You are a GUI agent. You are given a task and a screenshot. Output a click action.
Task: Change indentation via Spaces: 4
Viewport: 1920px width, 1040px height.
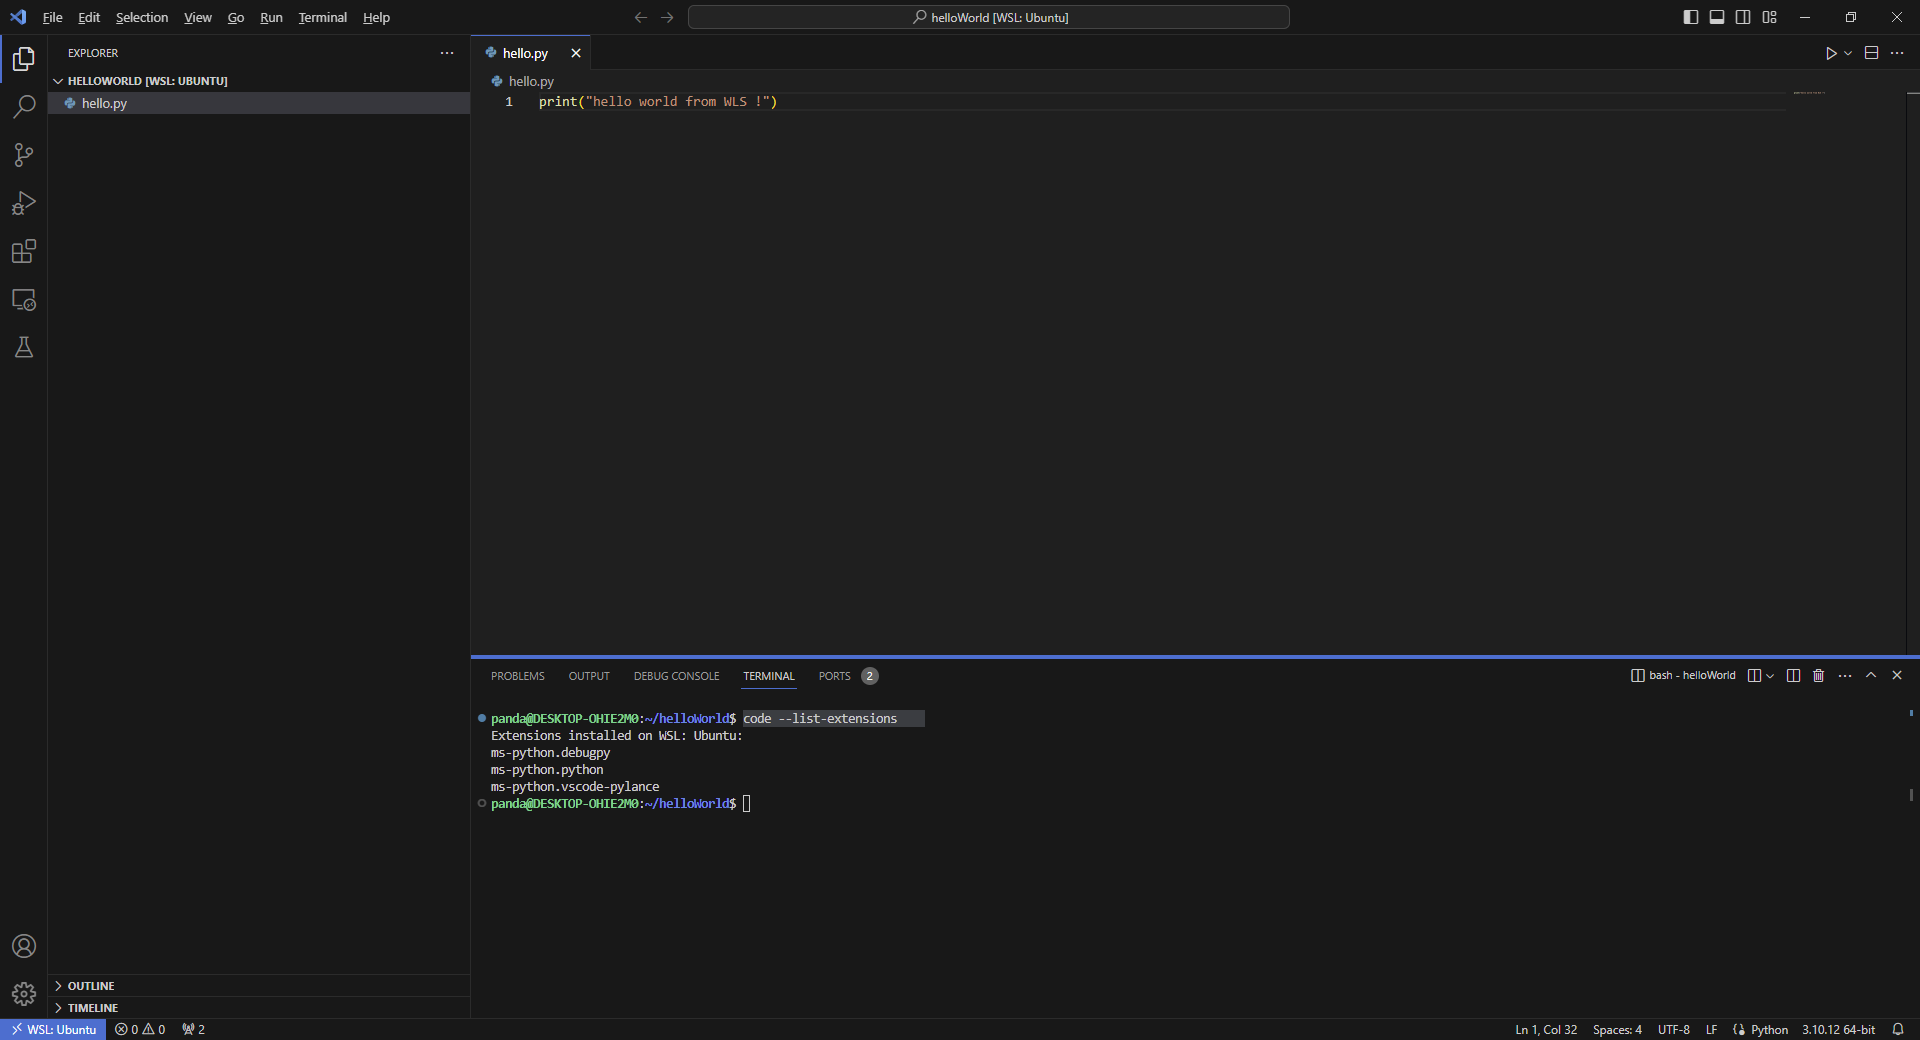1617,1029
